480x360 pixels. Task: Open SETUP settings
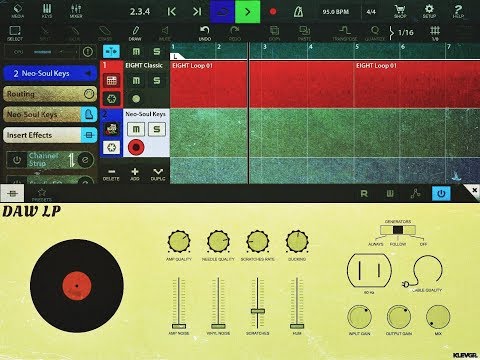point(429,11)
